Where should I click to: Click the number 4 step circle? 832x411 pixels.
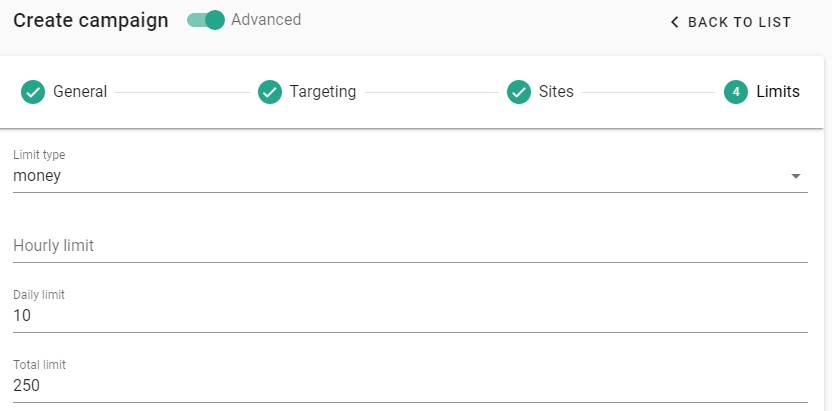(x=736, y=92)
